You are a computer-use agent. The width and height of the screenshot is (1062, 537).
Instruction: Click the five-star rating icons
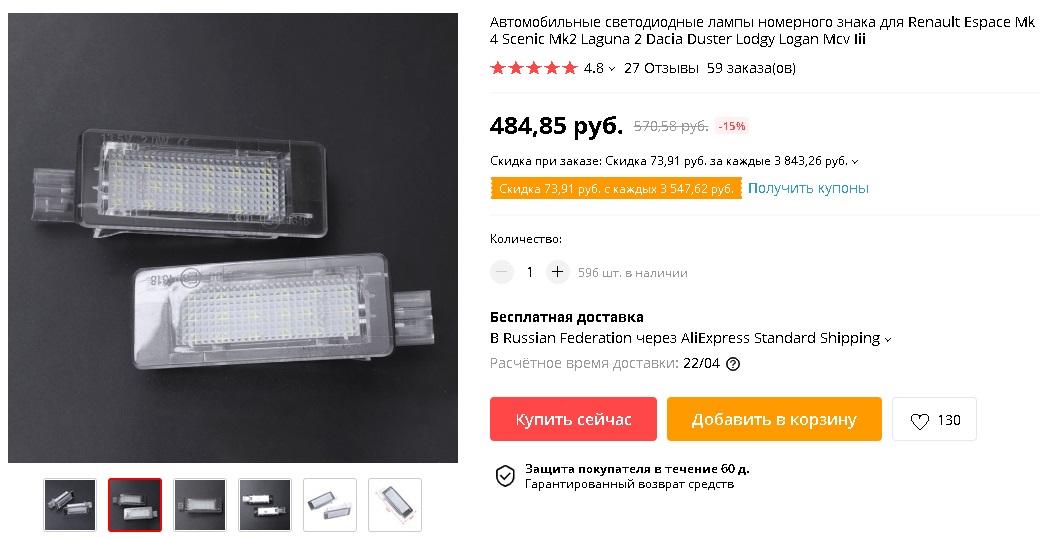(x=534, y=68)
